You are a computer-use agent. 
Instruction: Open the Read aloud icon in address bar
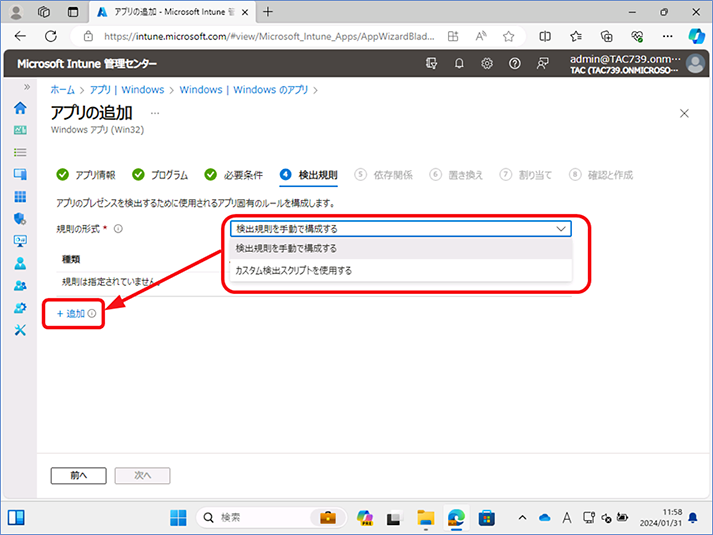481,36
